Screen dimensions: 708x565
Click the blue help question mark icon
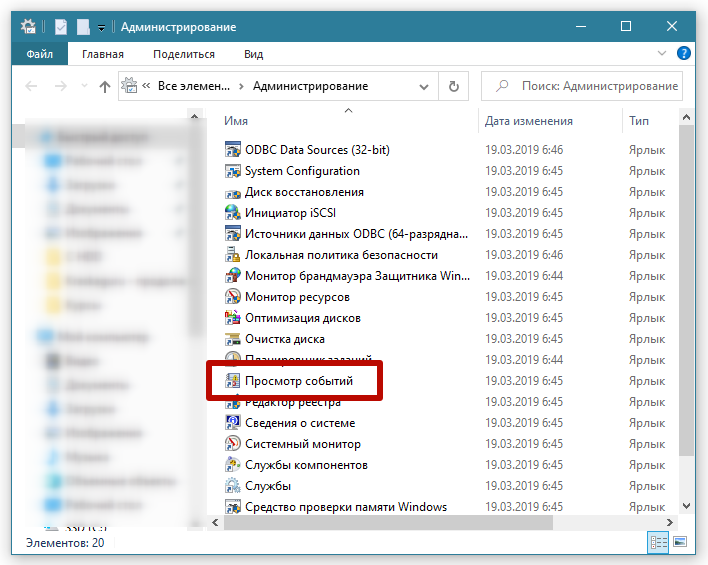coord(684,54)
